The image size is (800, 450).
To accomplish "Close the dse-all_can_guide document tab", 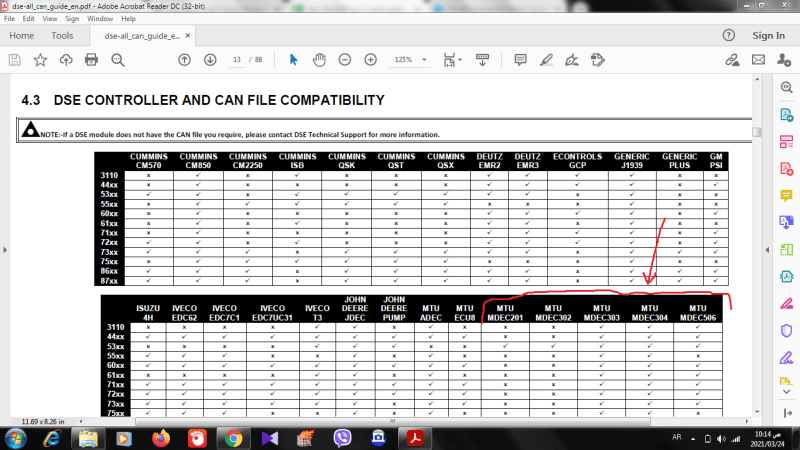I will tap(188, 36).
